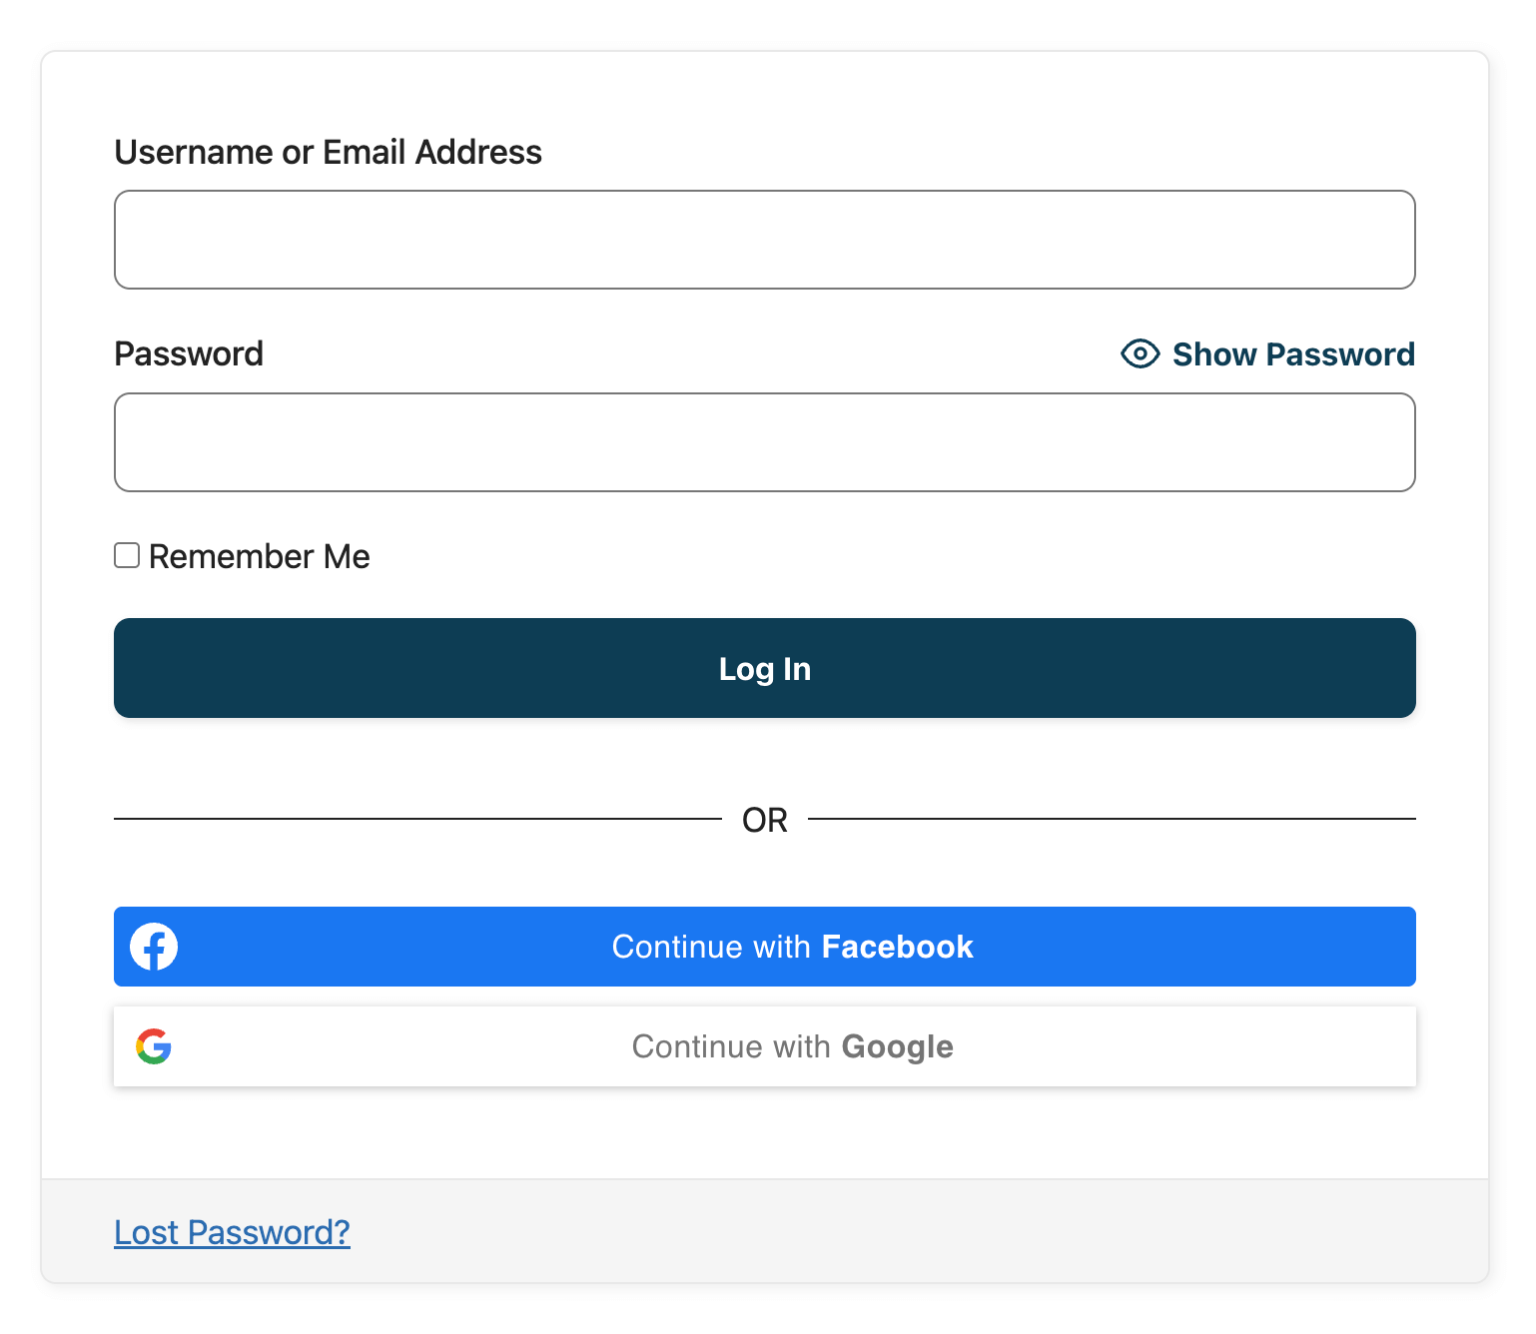Click the OR divider text

765,819
